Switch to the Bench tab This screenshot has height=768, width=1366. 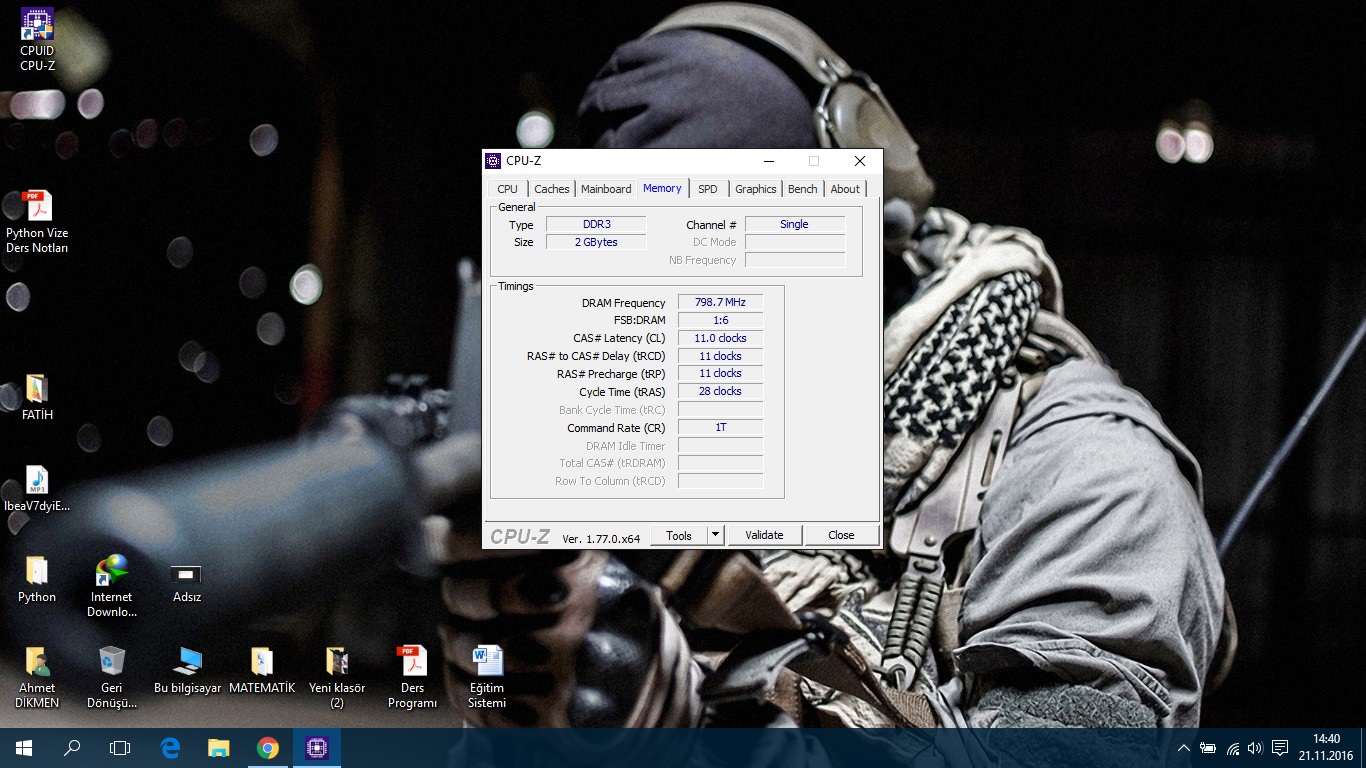[x=803, y=189]
